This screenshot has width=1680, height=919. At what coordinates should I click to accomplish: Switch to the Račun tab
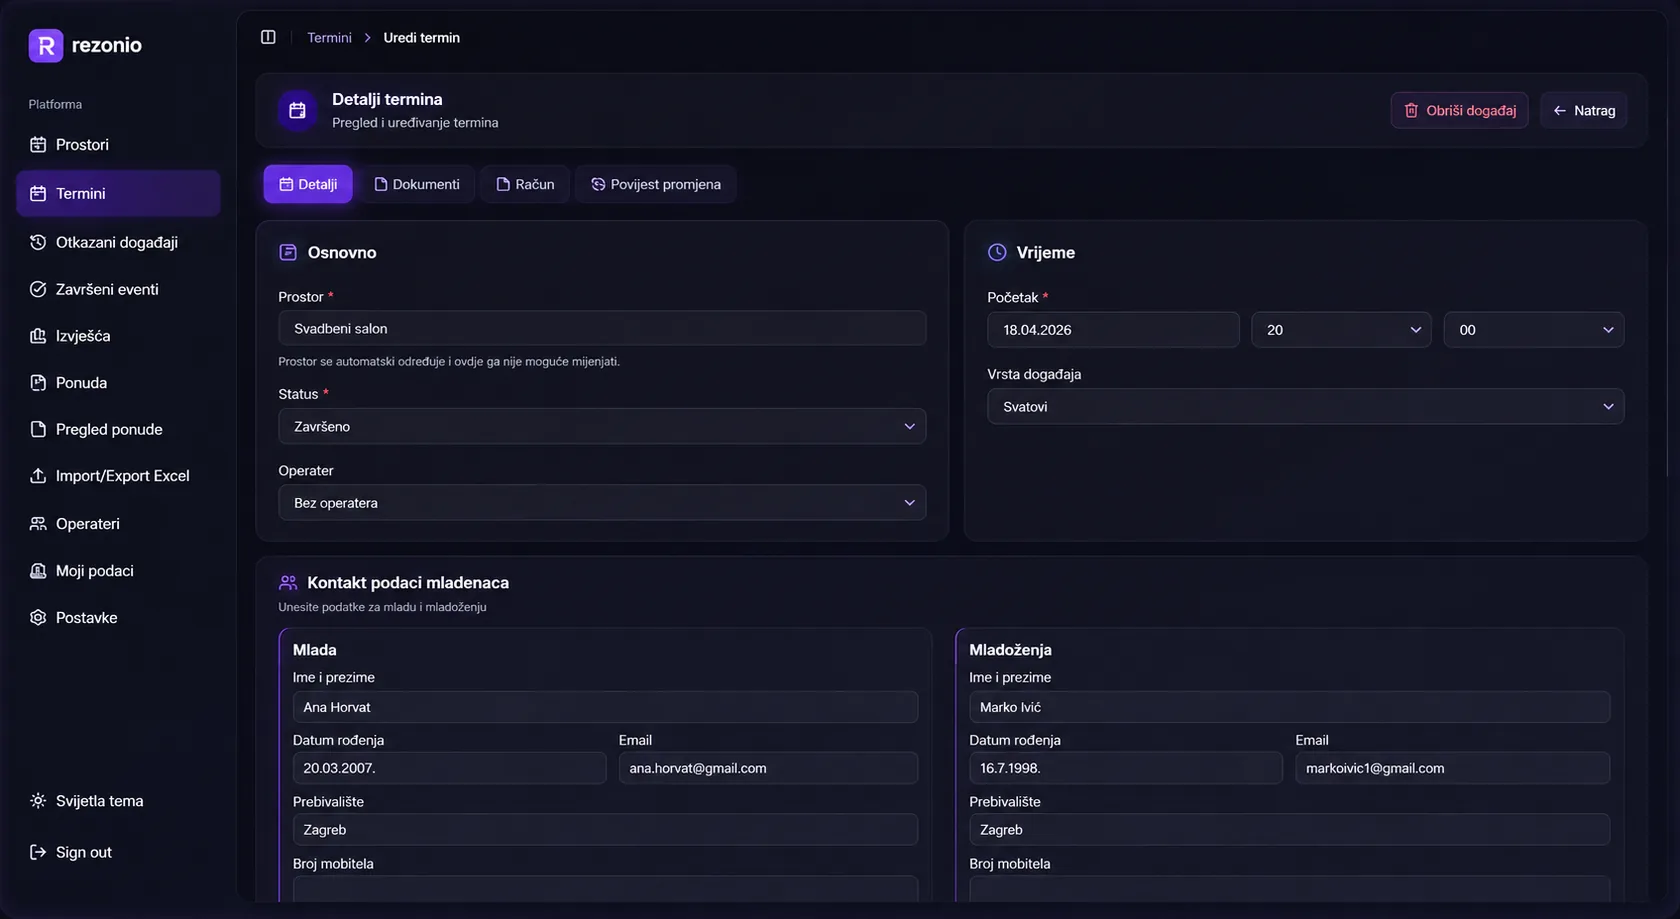click(x=525, y=184)
